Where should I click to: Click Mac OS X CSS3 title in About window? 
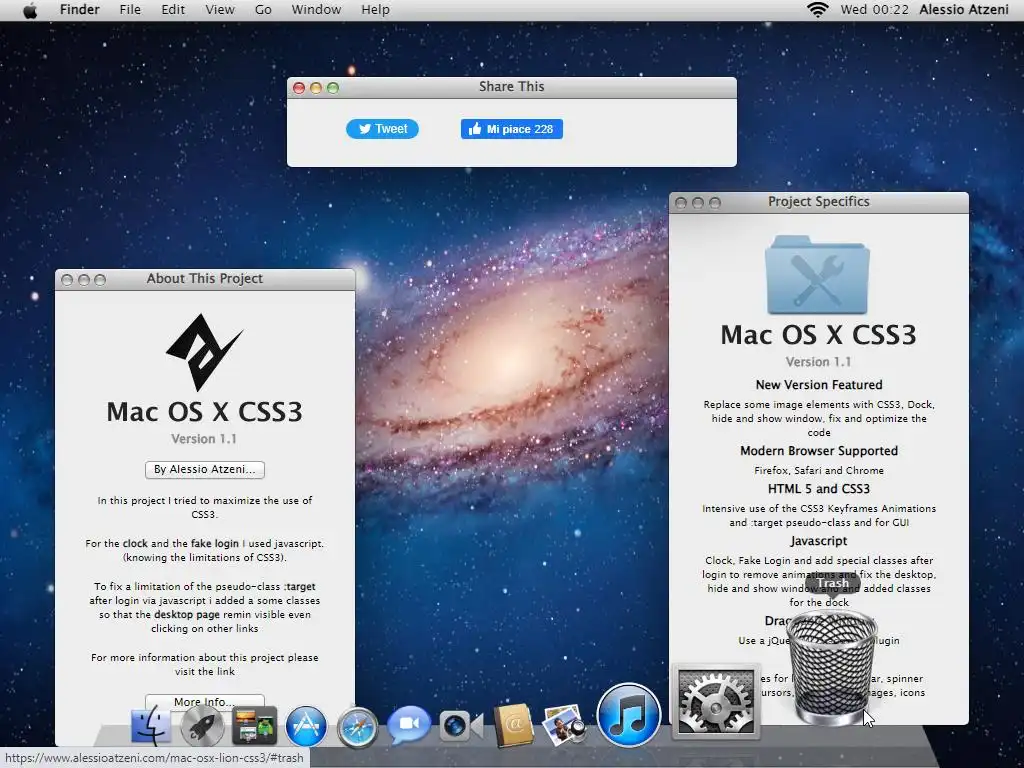[x=204, y=411]
